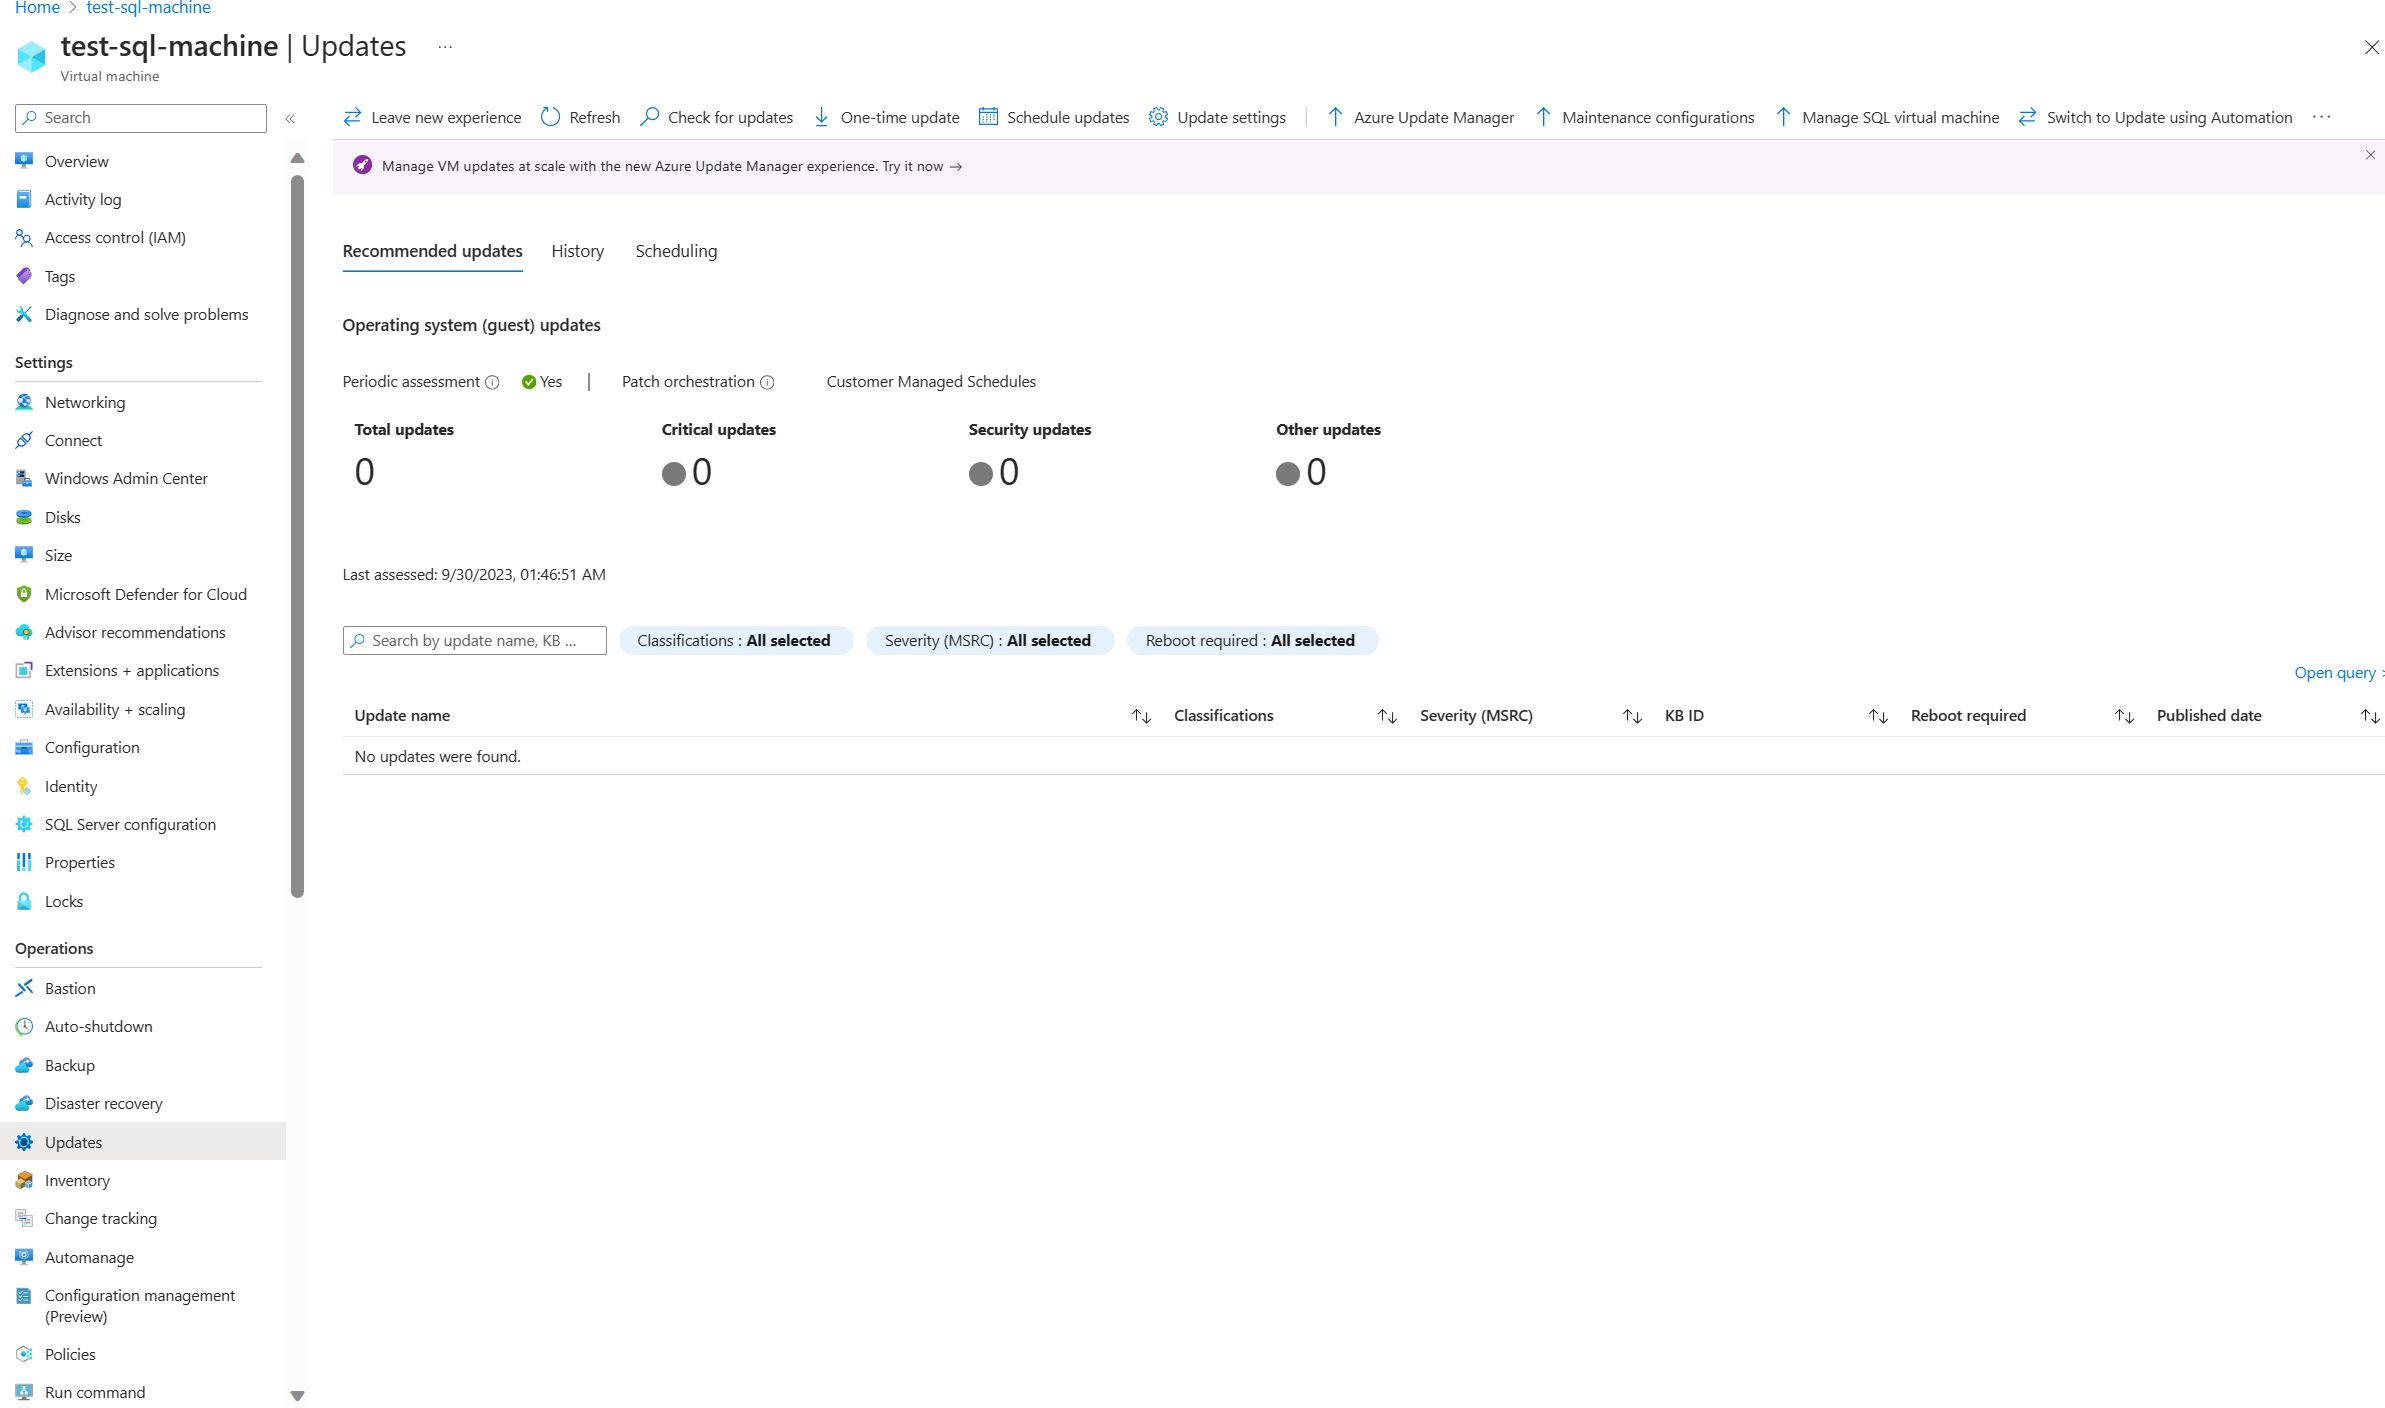Click the Manage SQL virtual machine icon
Screen dimensions: 2385x1408
1782,117
